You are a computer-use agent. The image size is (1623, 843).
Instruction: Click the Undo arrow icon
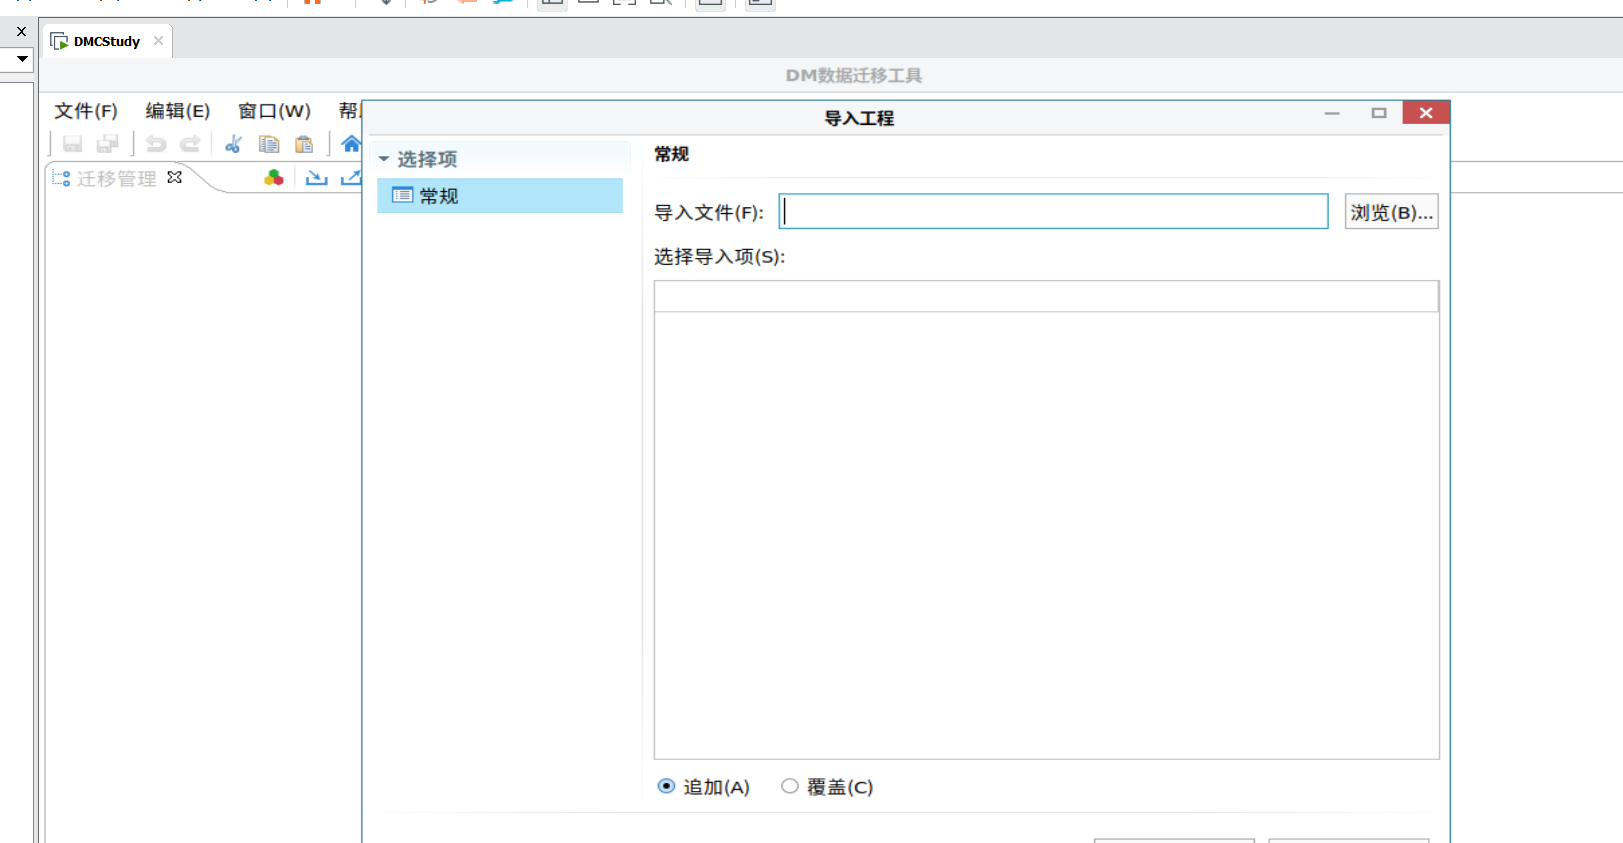point(155,144)
